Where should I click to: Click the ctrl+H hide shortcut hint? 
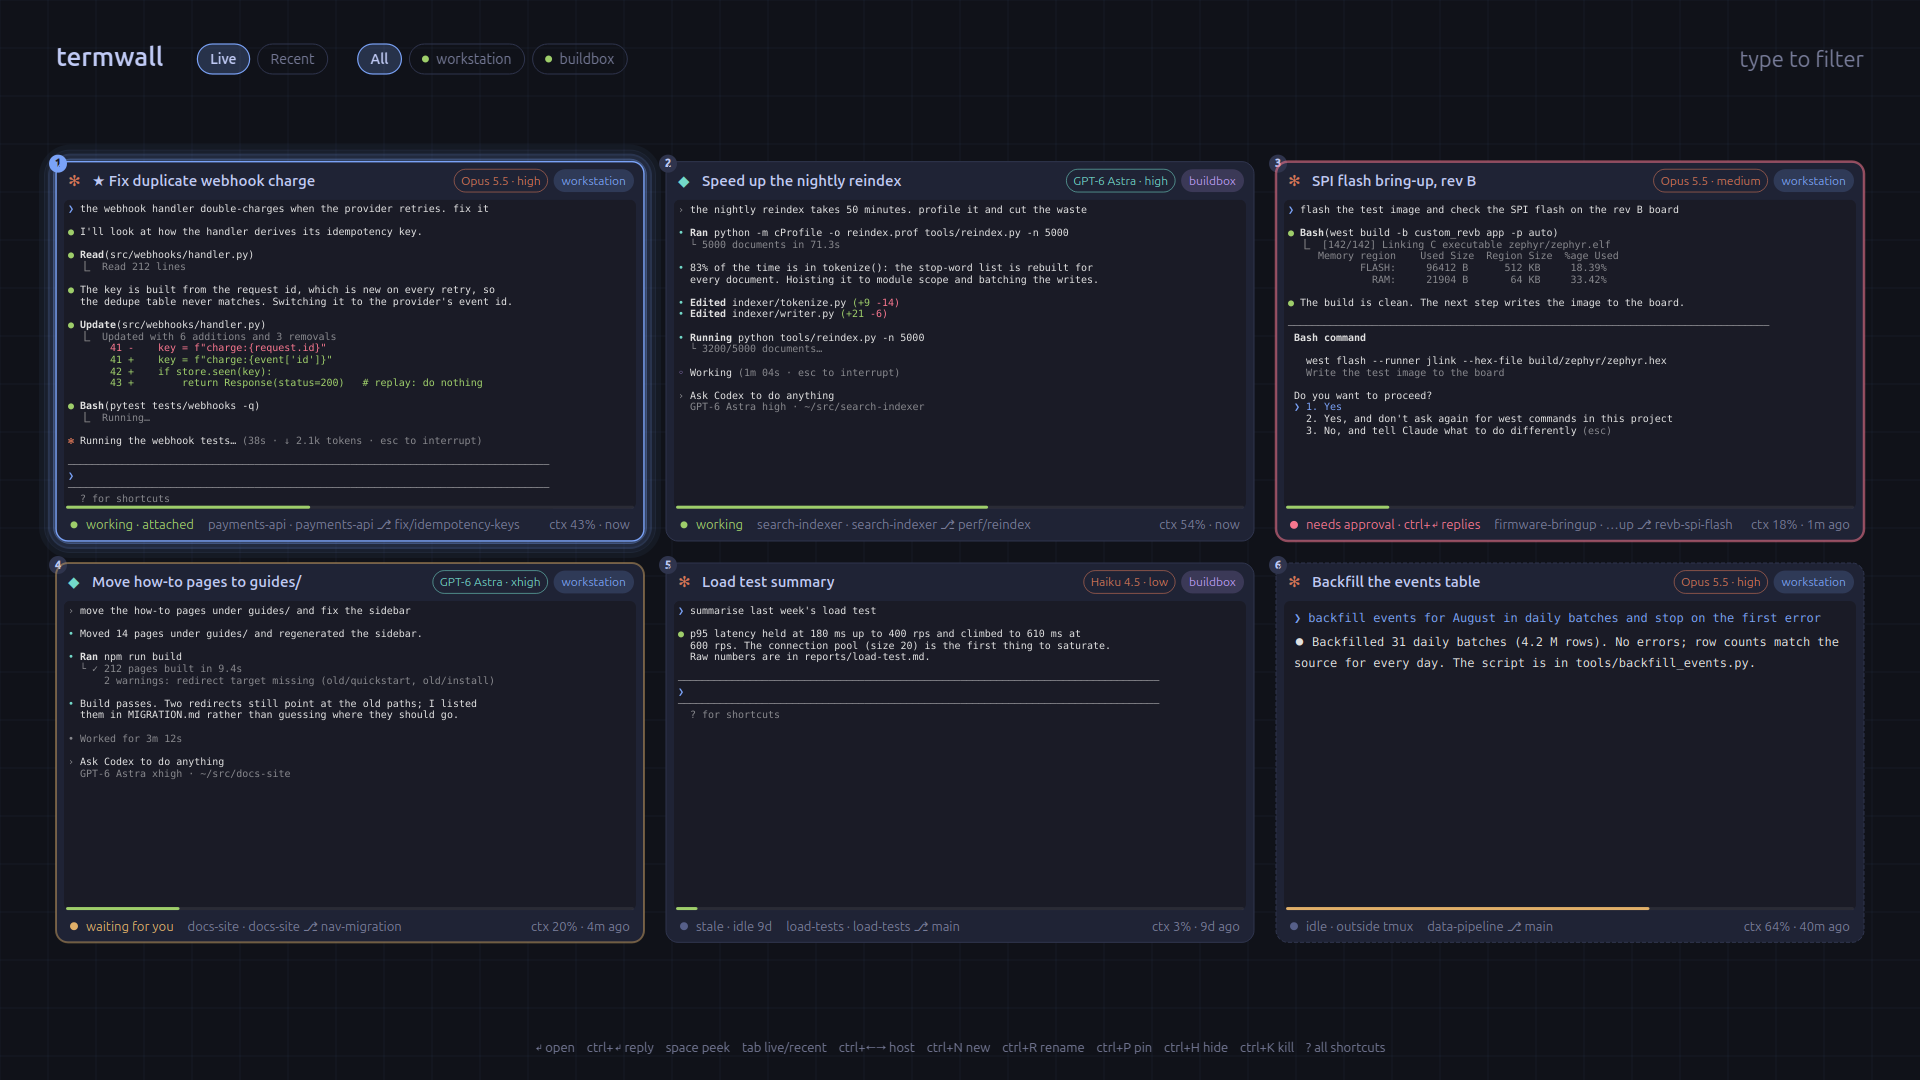pyautogui.click(x=1196, y=1048)
